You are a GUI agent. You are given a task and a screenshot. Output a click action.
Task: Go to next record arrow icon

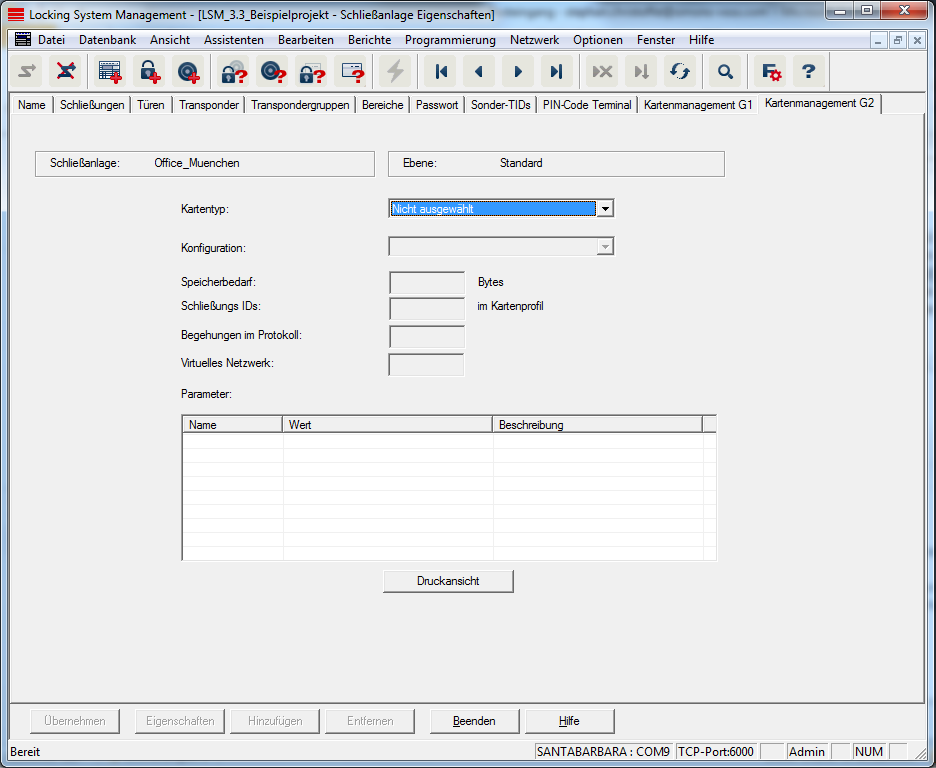click(x=518, y=71)
